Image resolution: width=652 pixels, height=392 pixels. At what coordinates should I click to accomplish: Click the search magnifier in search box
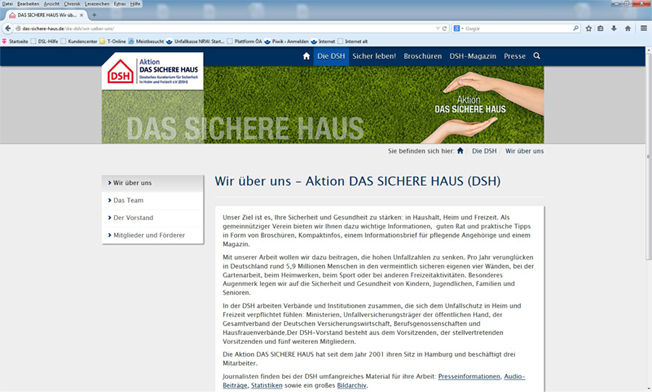575,28
